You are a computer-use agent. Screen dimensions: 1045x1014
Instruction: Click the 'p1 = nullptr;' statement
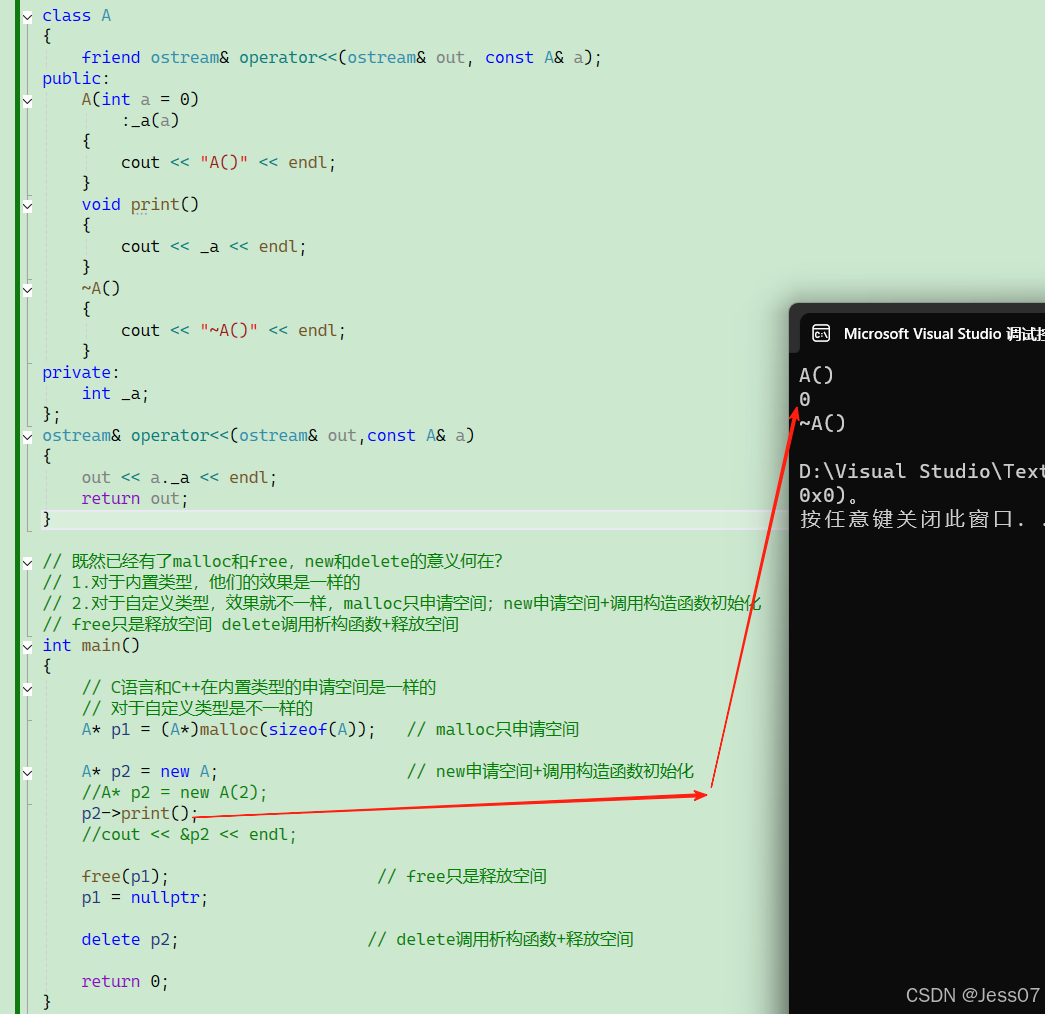(x=145, y=898)
